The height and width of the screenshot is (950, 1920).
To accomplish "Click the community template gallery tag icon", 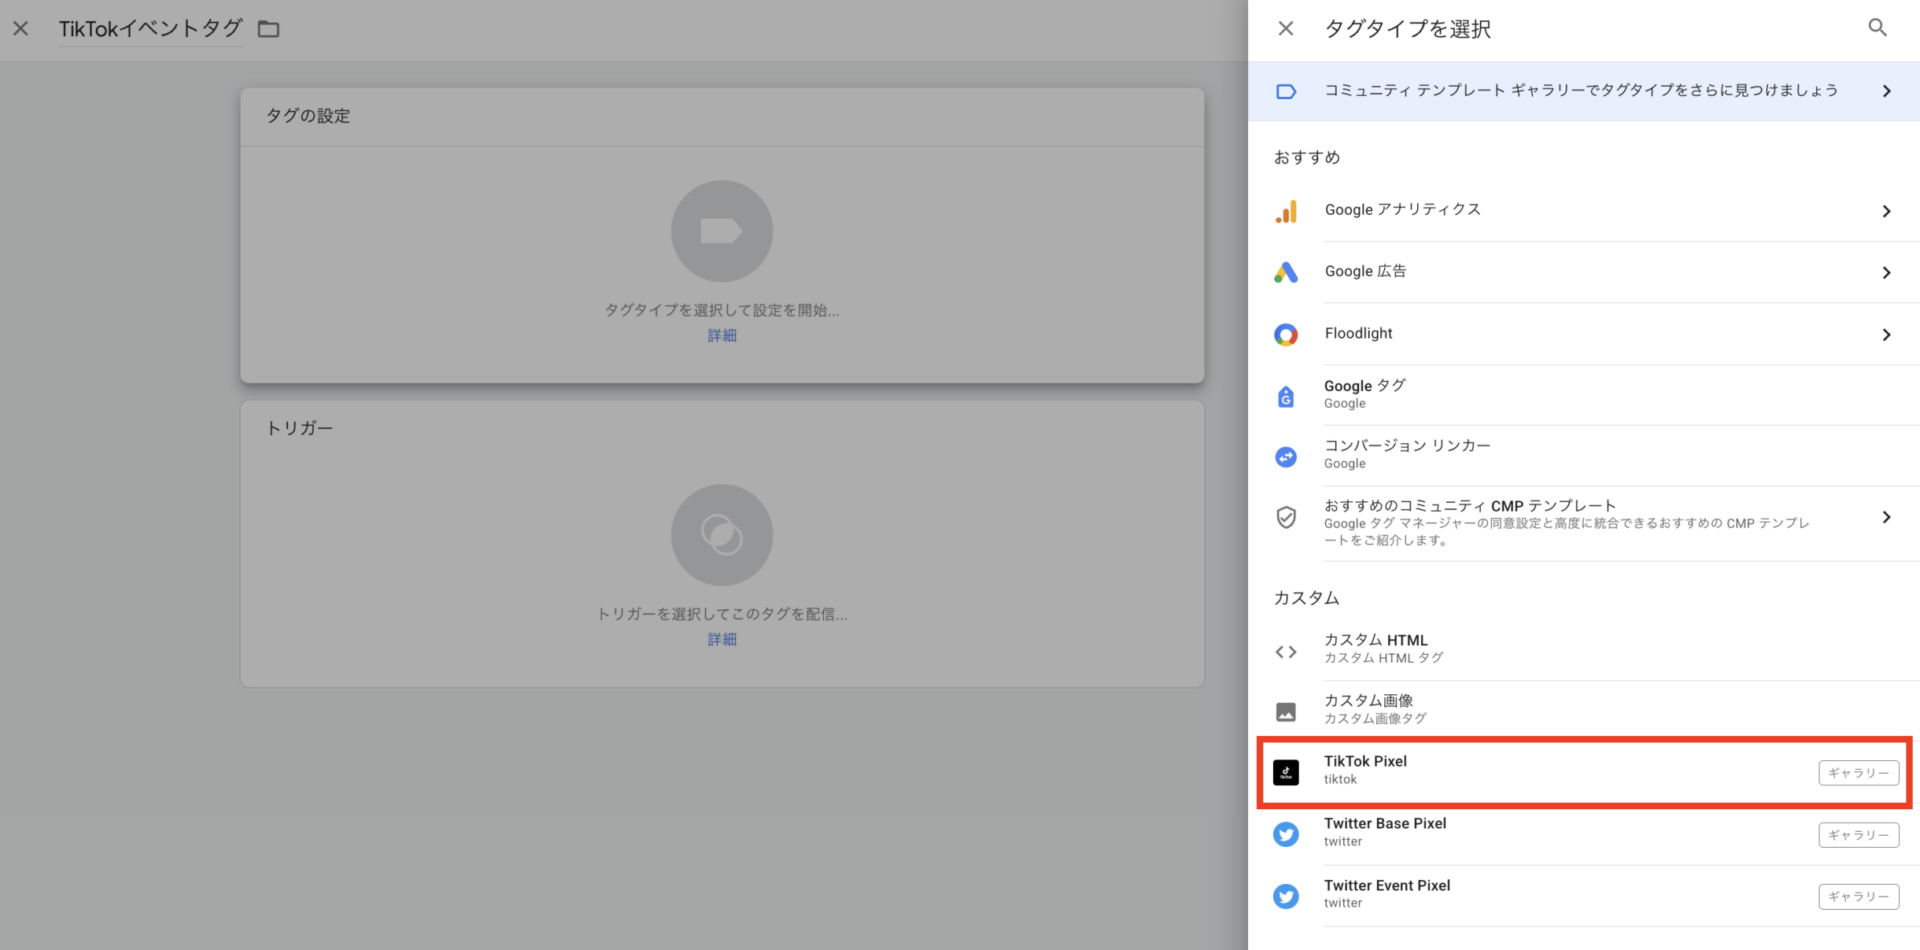I will [x=1286, y=91].
